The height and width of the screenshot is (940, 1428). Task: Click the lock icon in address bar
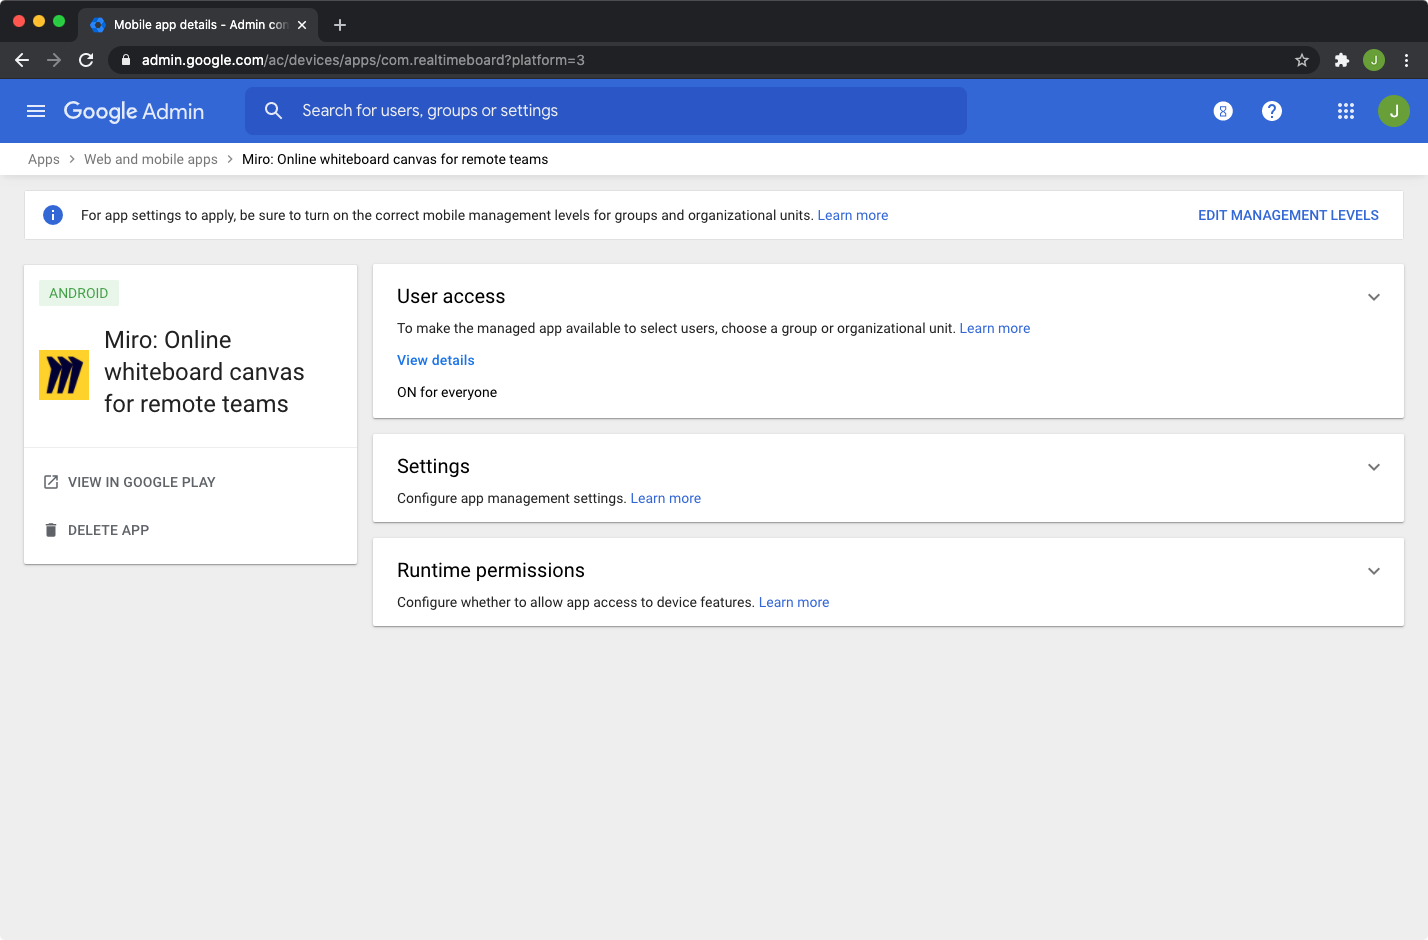click(126, 60)
